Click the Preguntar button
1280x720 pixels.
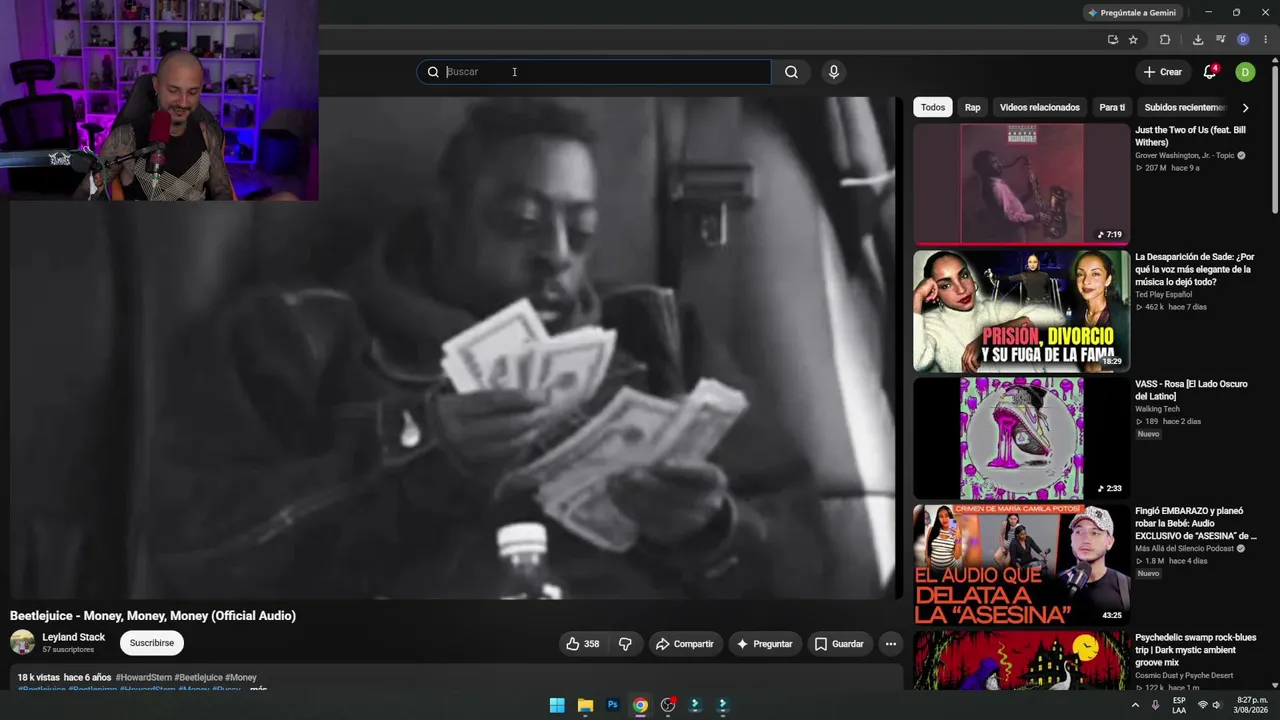(765, 644)
